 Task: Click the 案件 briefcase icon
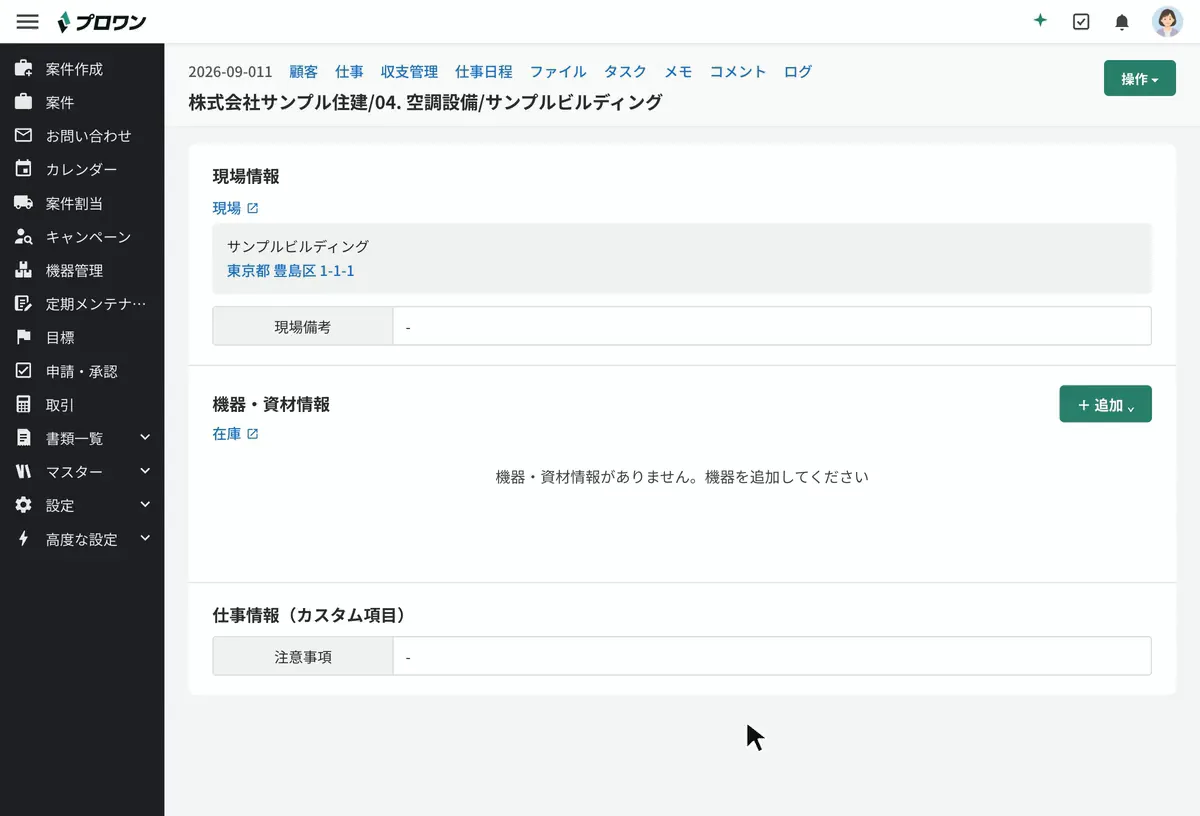24,102
